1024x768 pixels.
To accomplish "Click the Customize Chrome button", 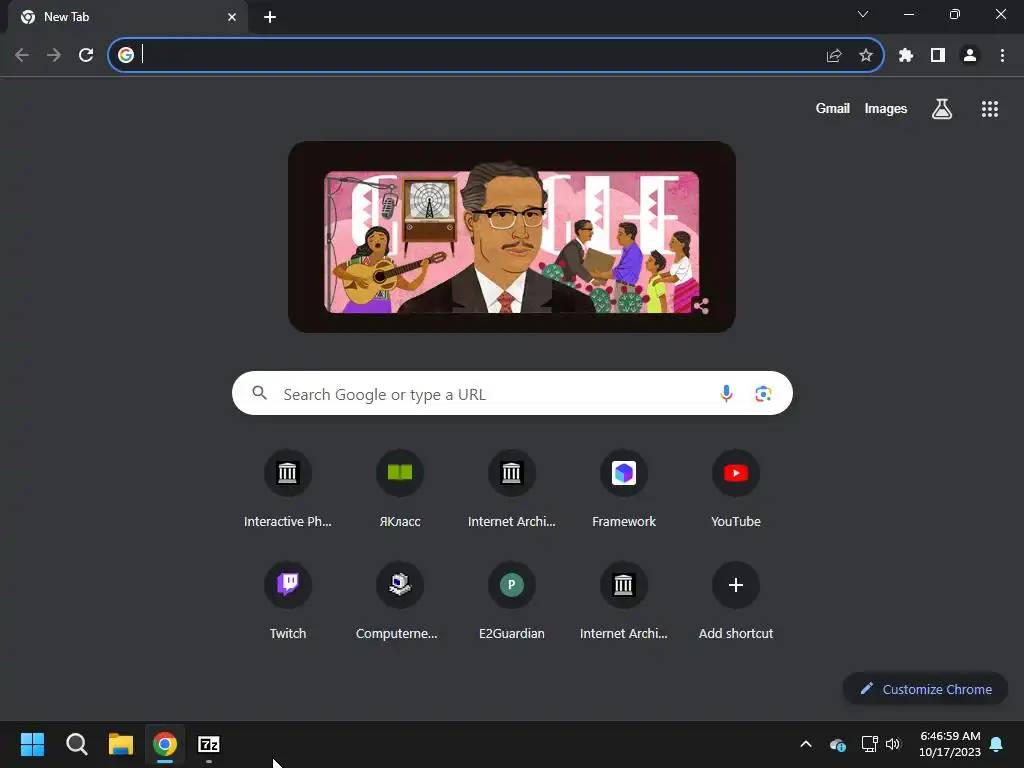I will (925, 689).
